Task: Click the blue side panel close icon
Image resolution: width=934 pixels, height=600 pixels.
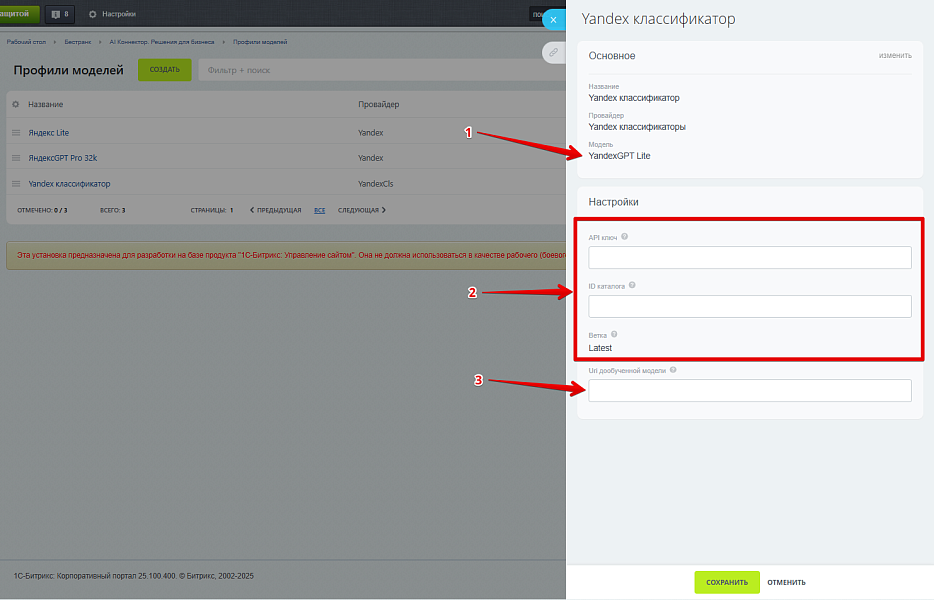Action: (553, 20)
